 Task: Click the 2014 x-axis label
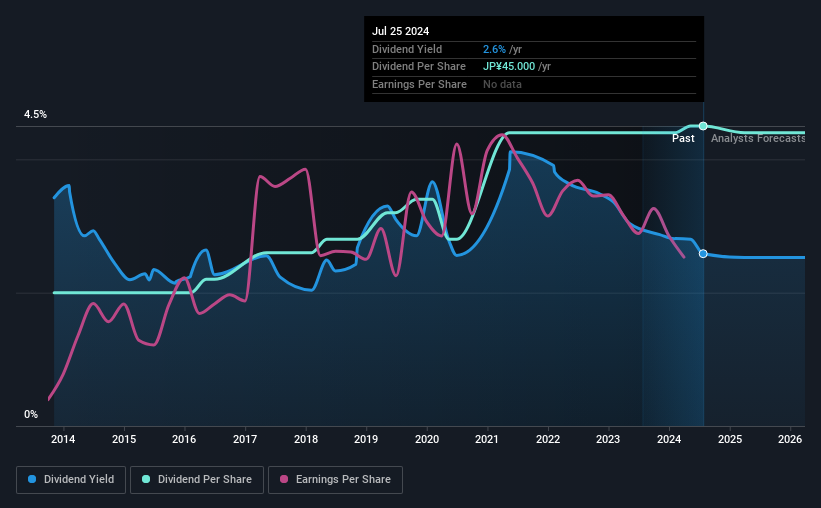[63, 439]
